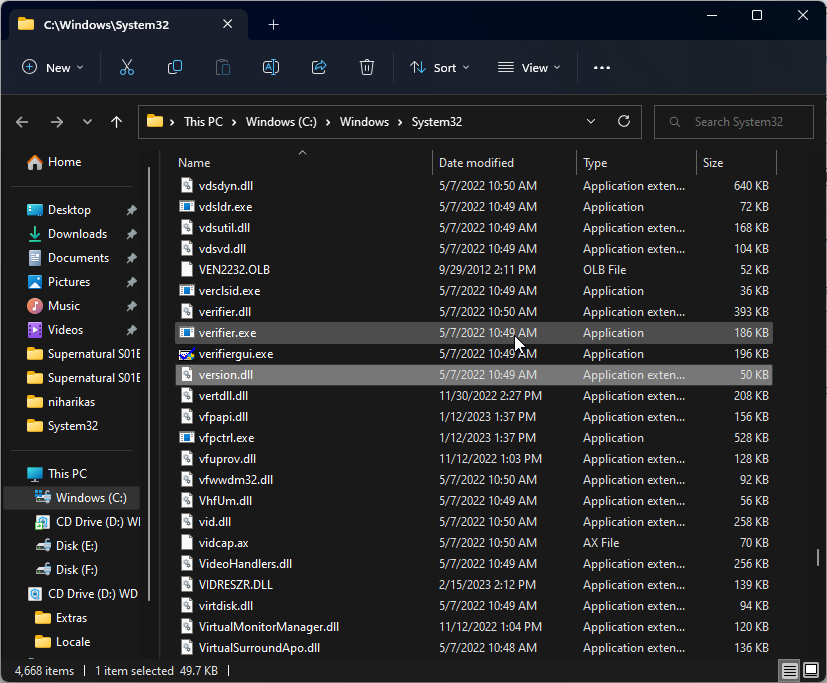Click the Rename icon in toolbar
The height and width of the screenshot is (683, 827).
click(270, 67)
